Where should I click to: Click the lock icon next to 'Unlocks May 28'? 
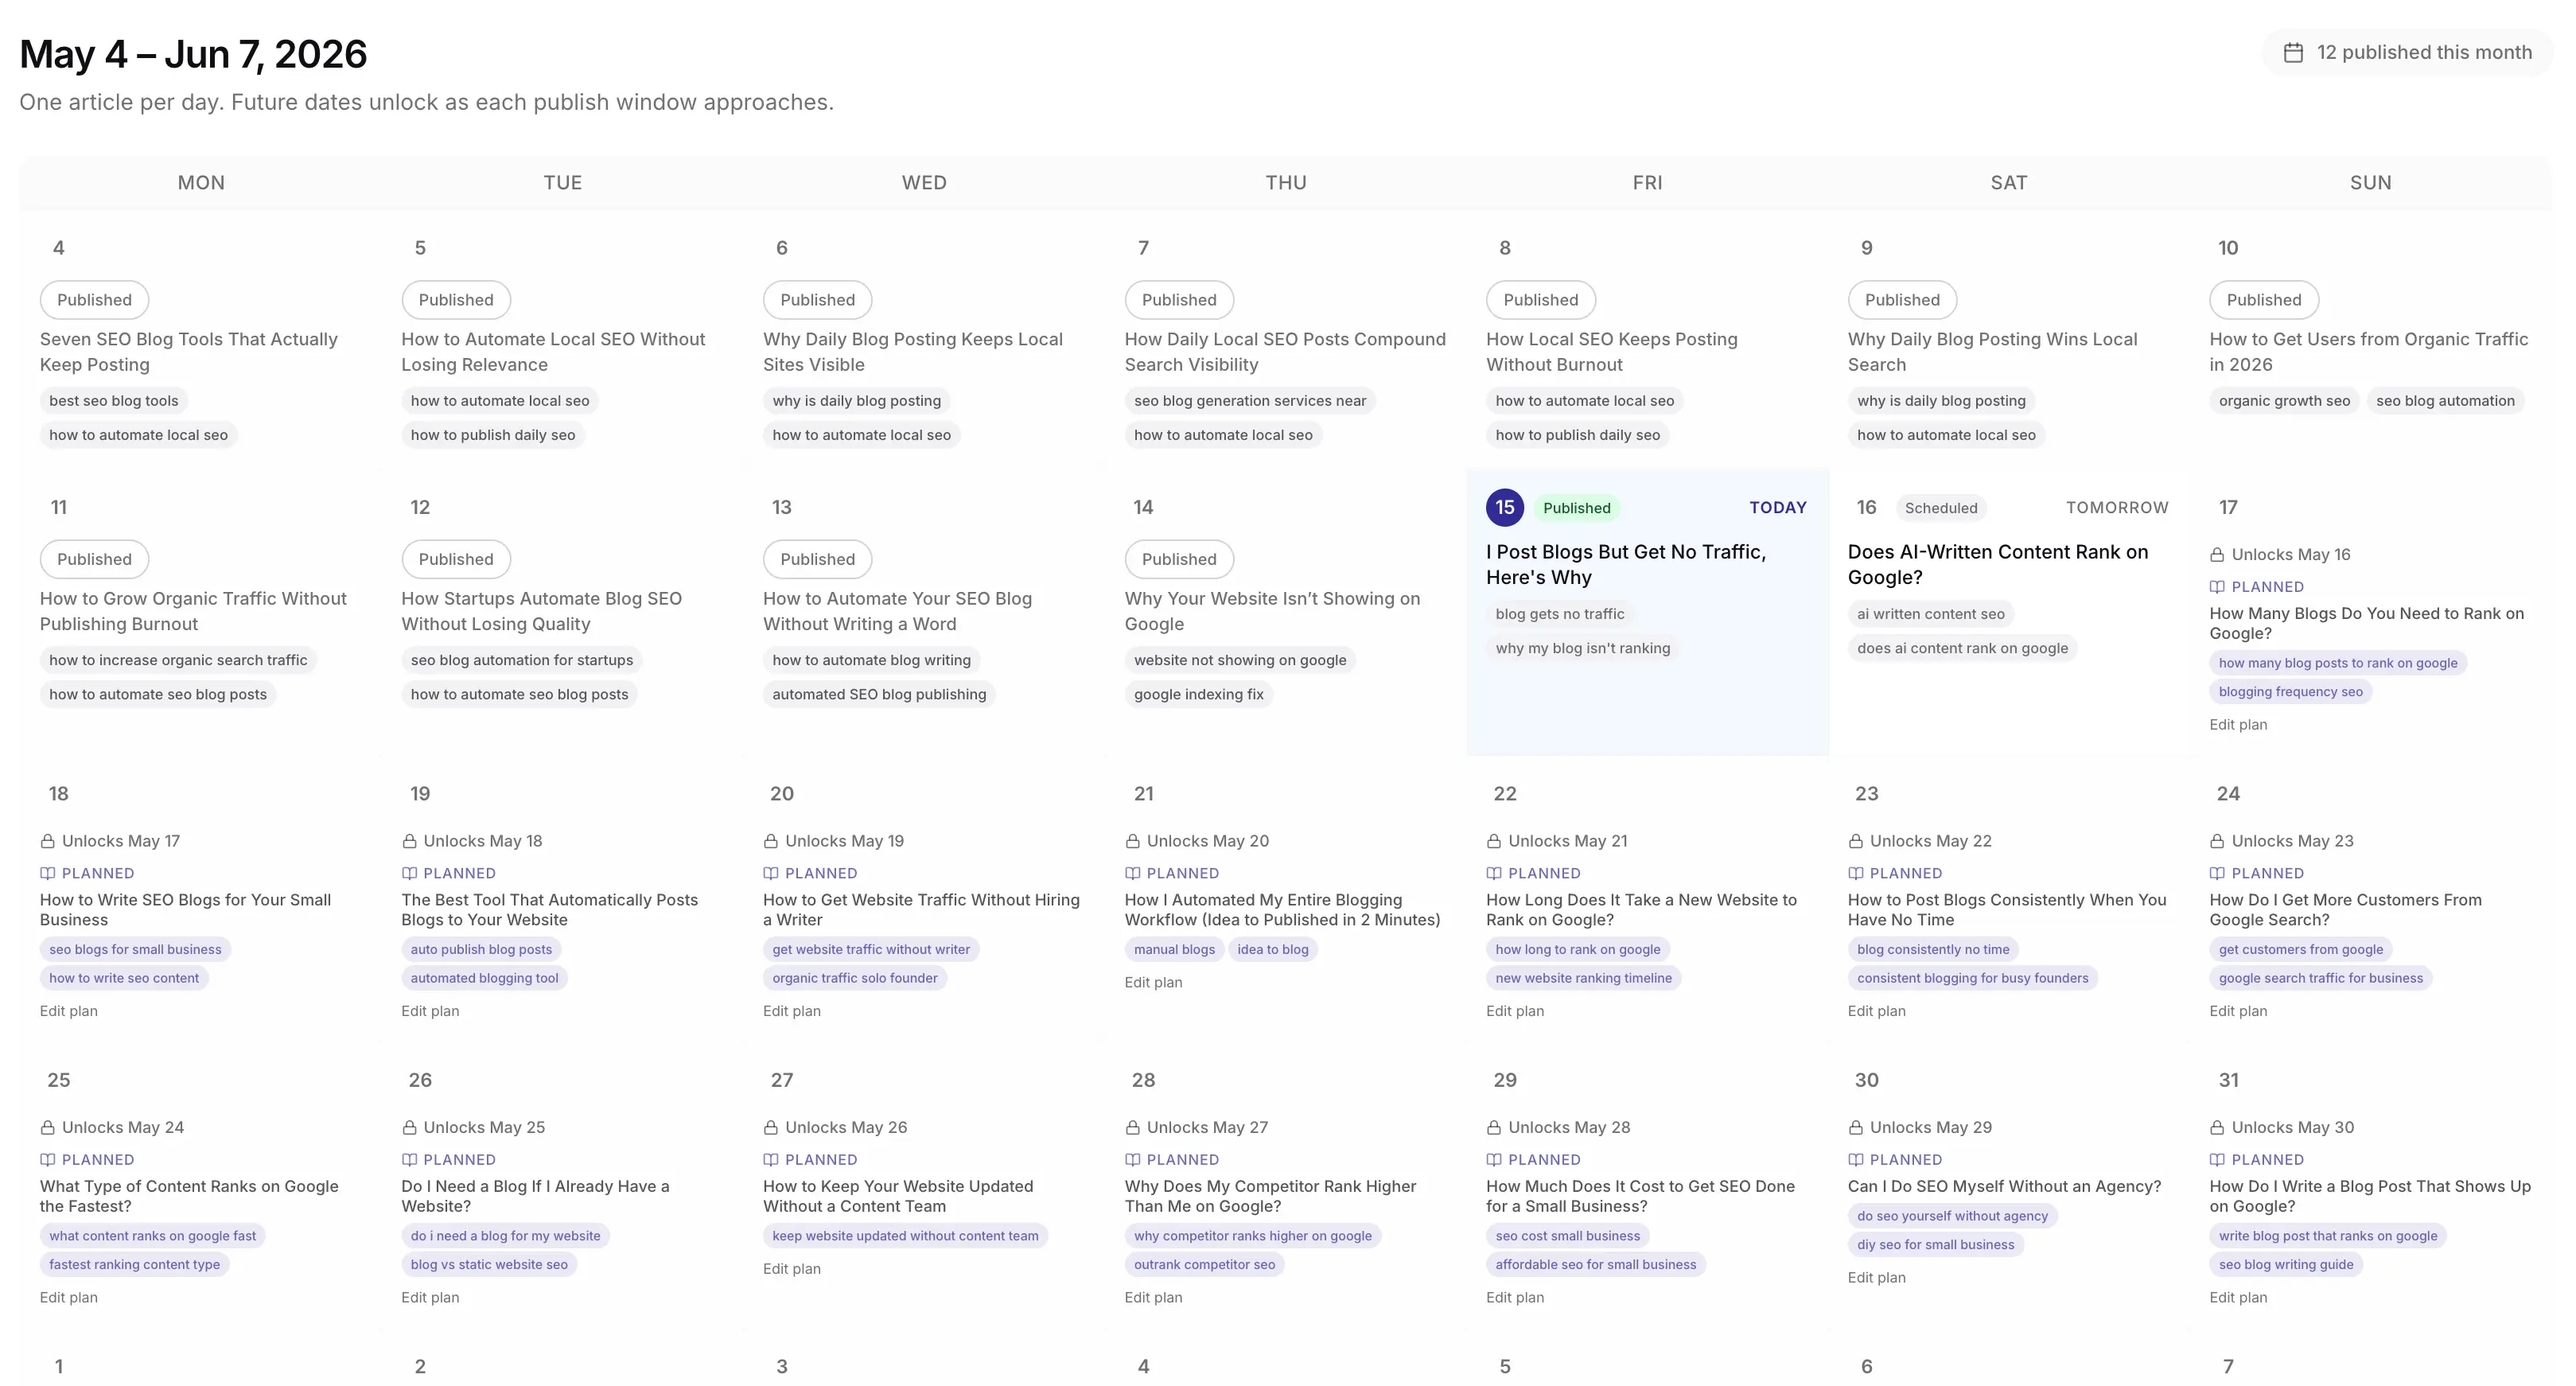pos(1494,1127)
